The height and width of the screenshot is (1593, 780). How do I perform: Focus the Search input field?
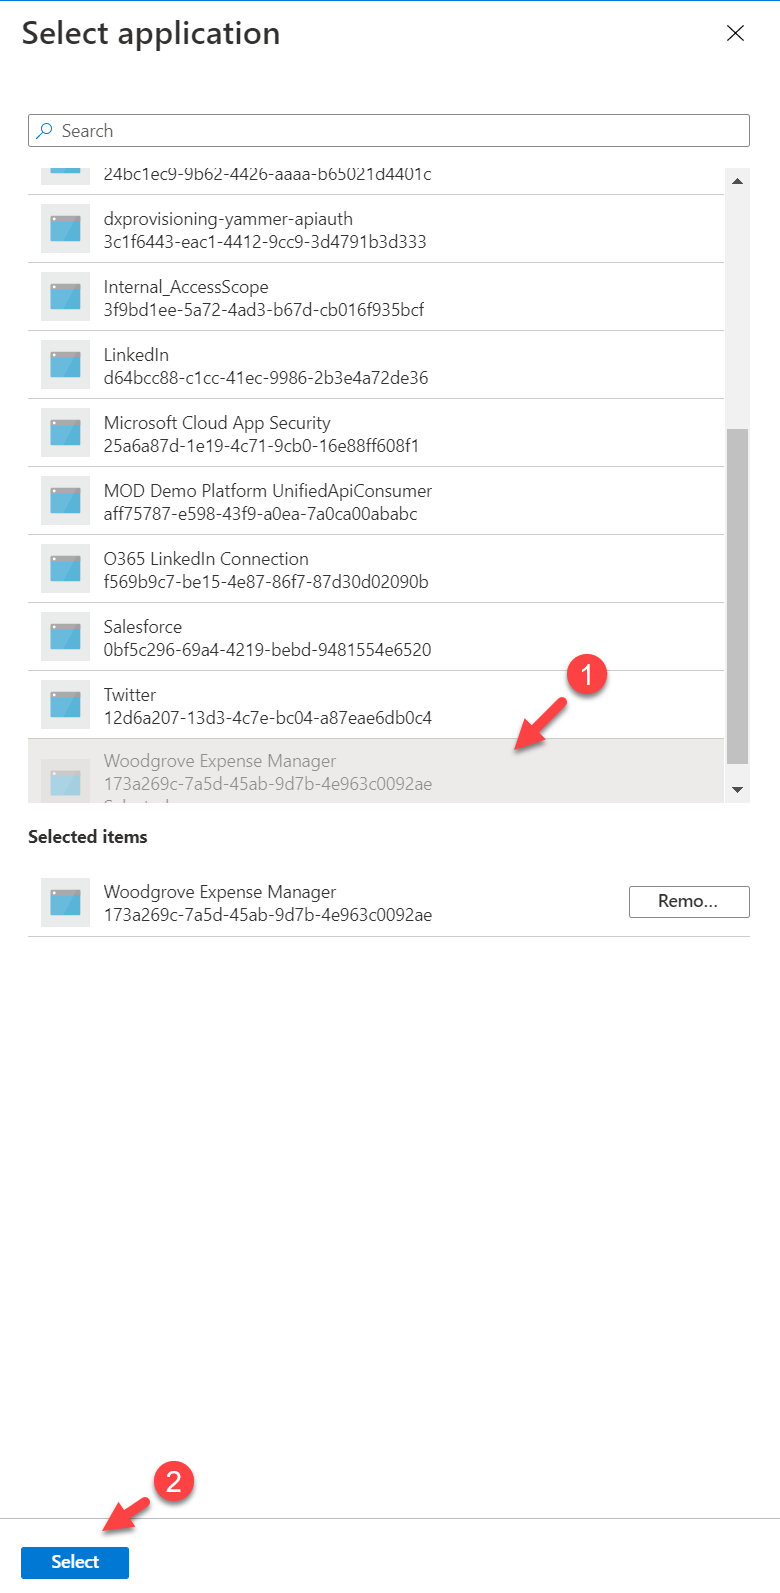click(389, 131)
